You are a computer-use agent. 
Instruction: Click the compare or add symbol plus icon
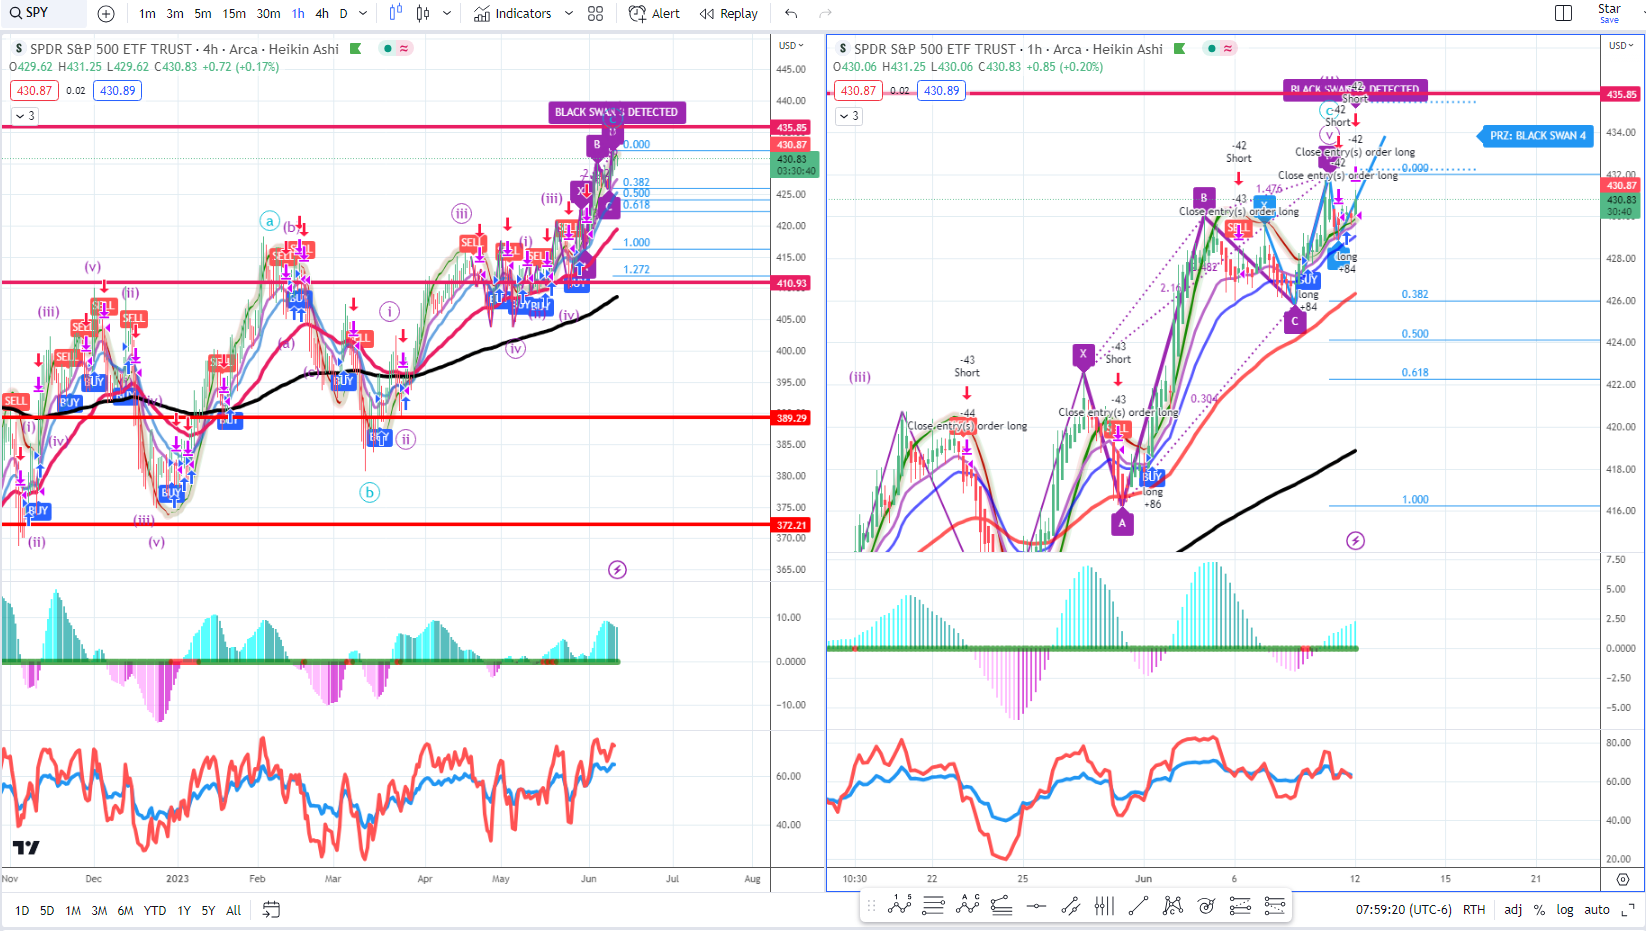click(x=106, y=14)
